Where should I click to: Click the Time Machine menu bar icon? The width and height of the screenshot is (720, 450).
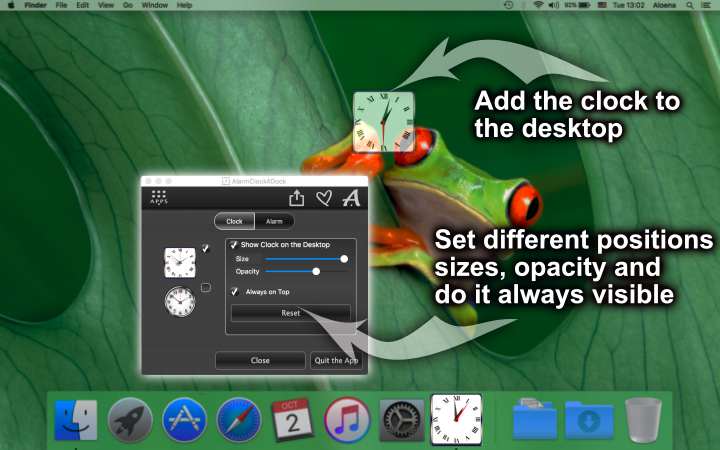point(508,5)
